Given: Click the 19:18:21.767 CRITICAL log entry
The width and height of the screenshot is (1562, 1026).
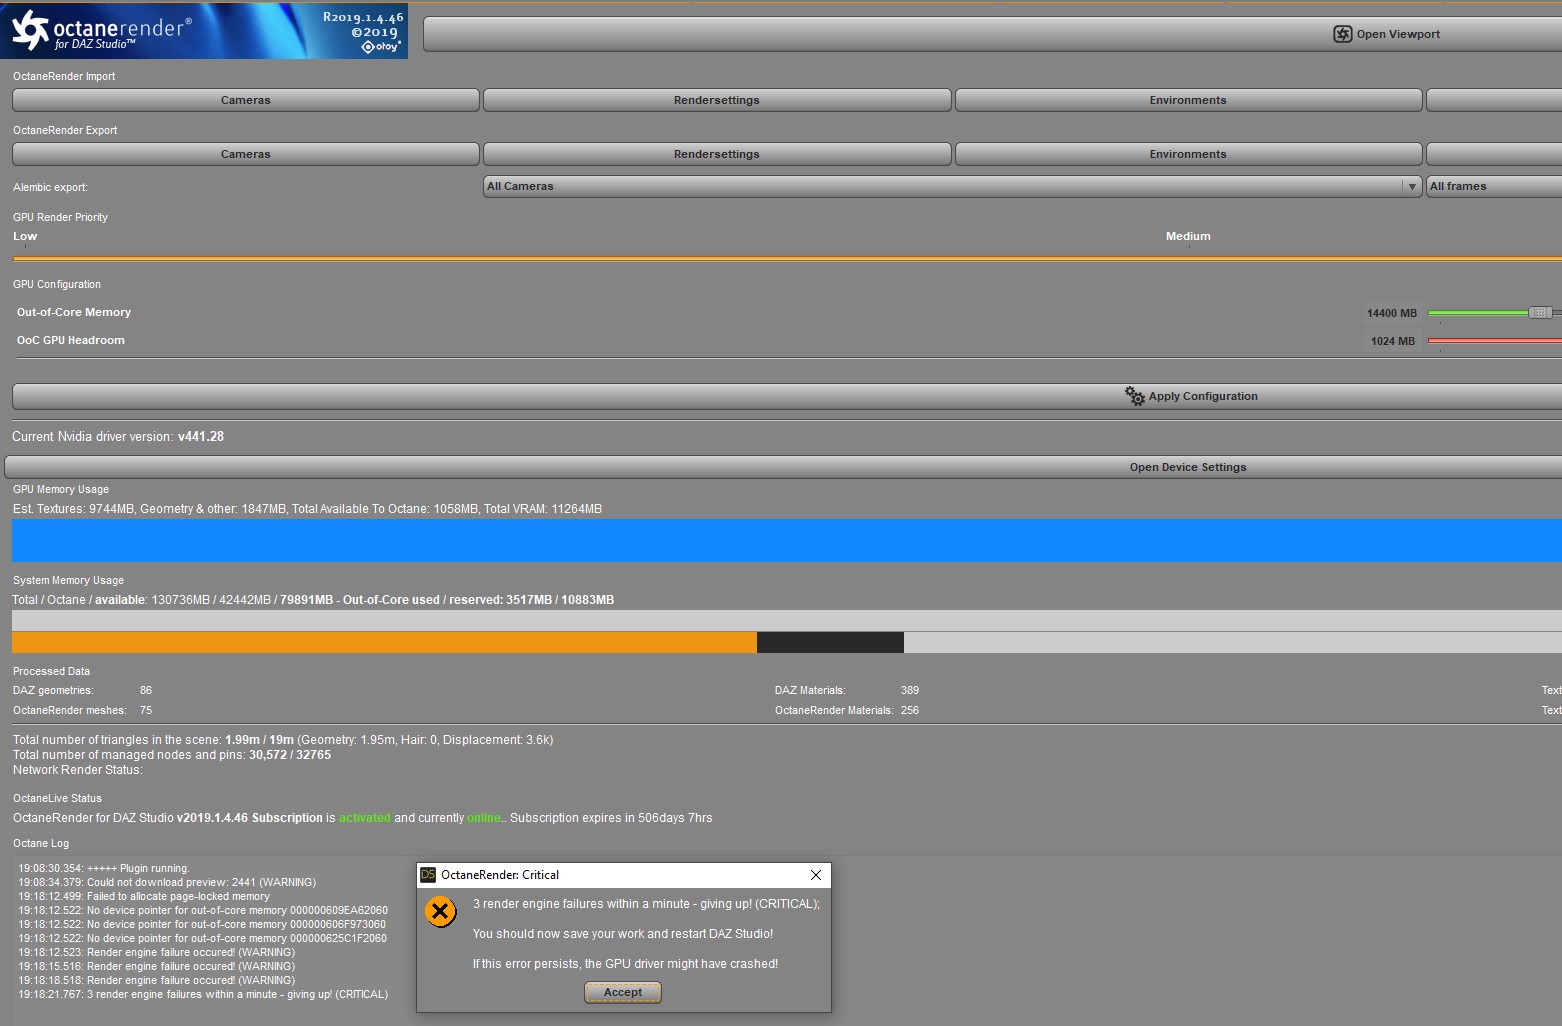Looking at the screenshot, I should pyautogui.click(x=203, y=994).
